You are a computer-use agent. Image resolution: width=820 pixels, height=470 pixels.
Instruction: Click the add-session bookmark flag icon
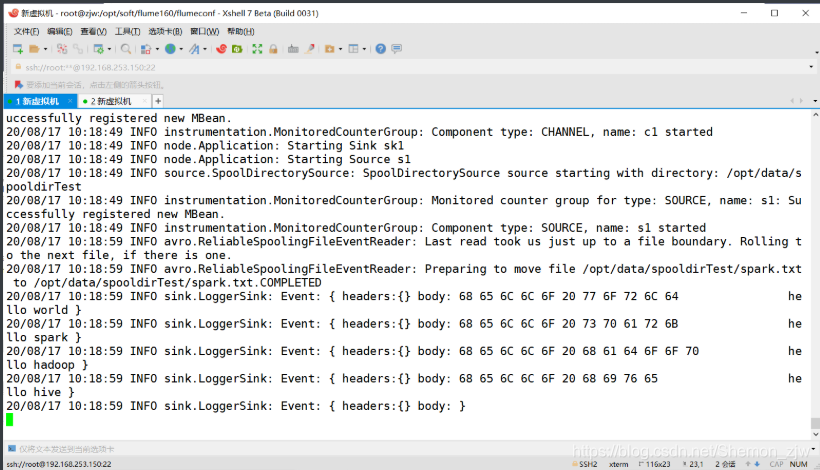click(18, 85)
